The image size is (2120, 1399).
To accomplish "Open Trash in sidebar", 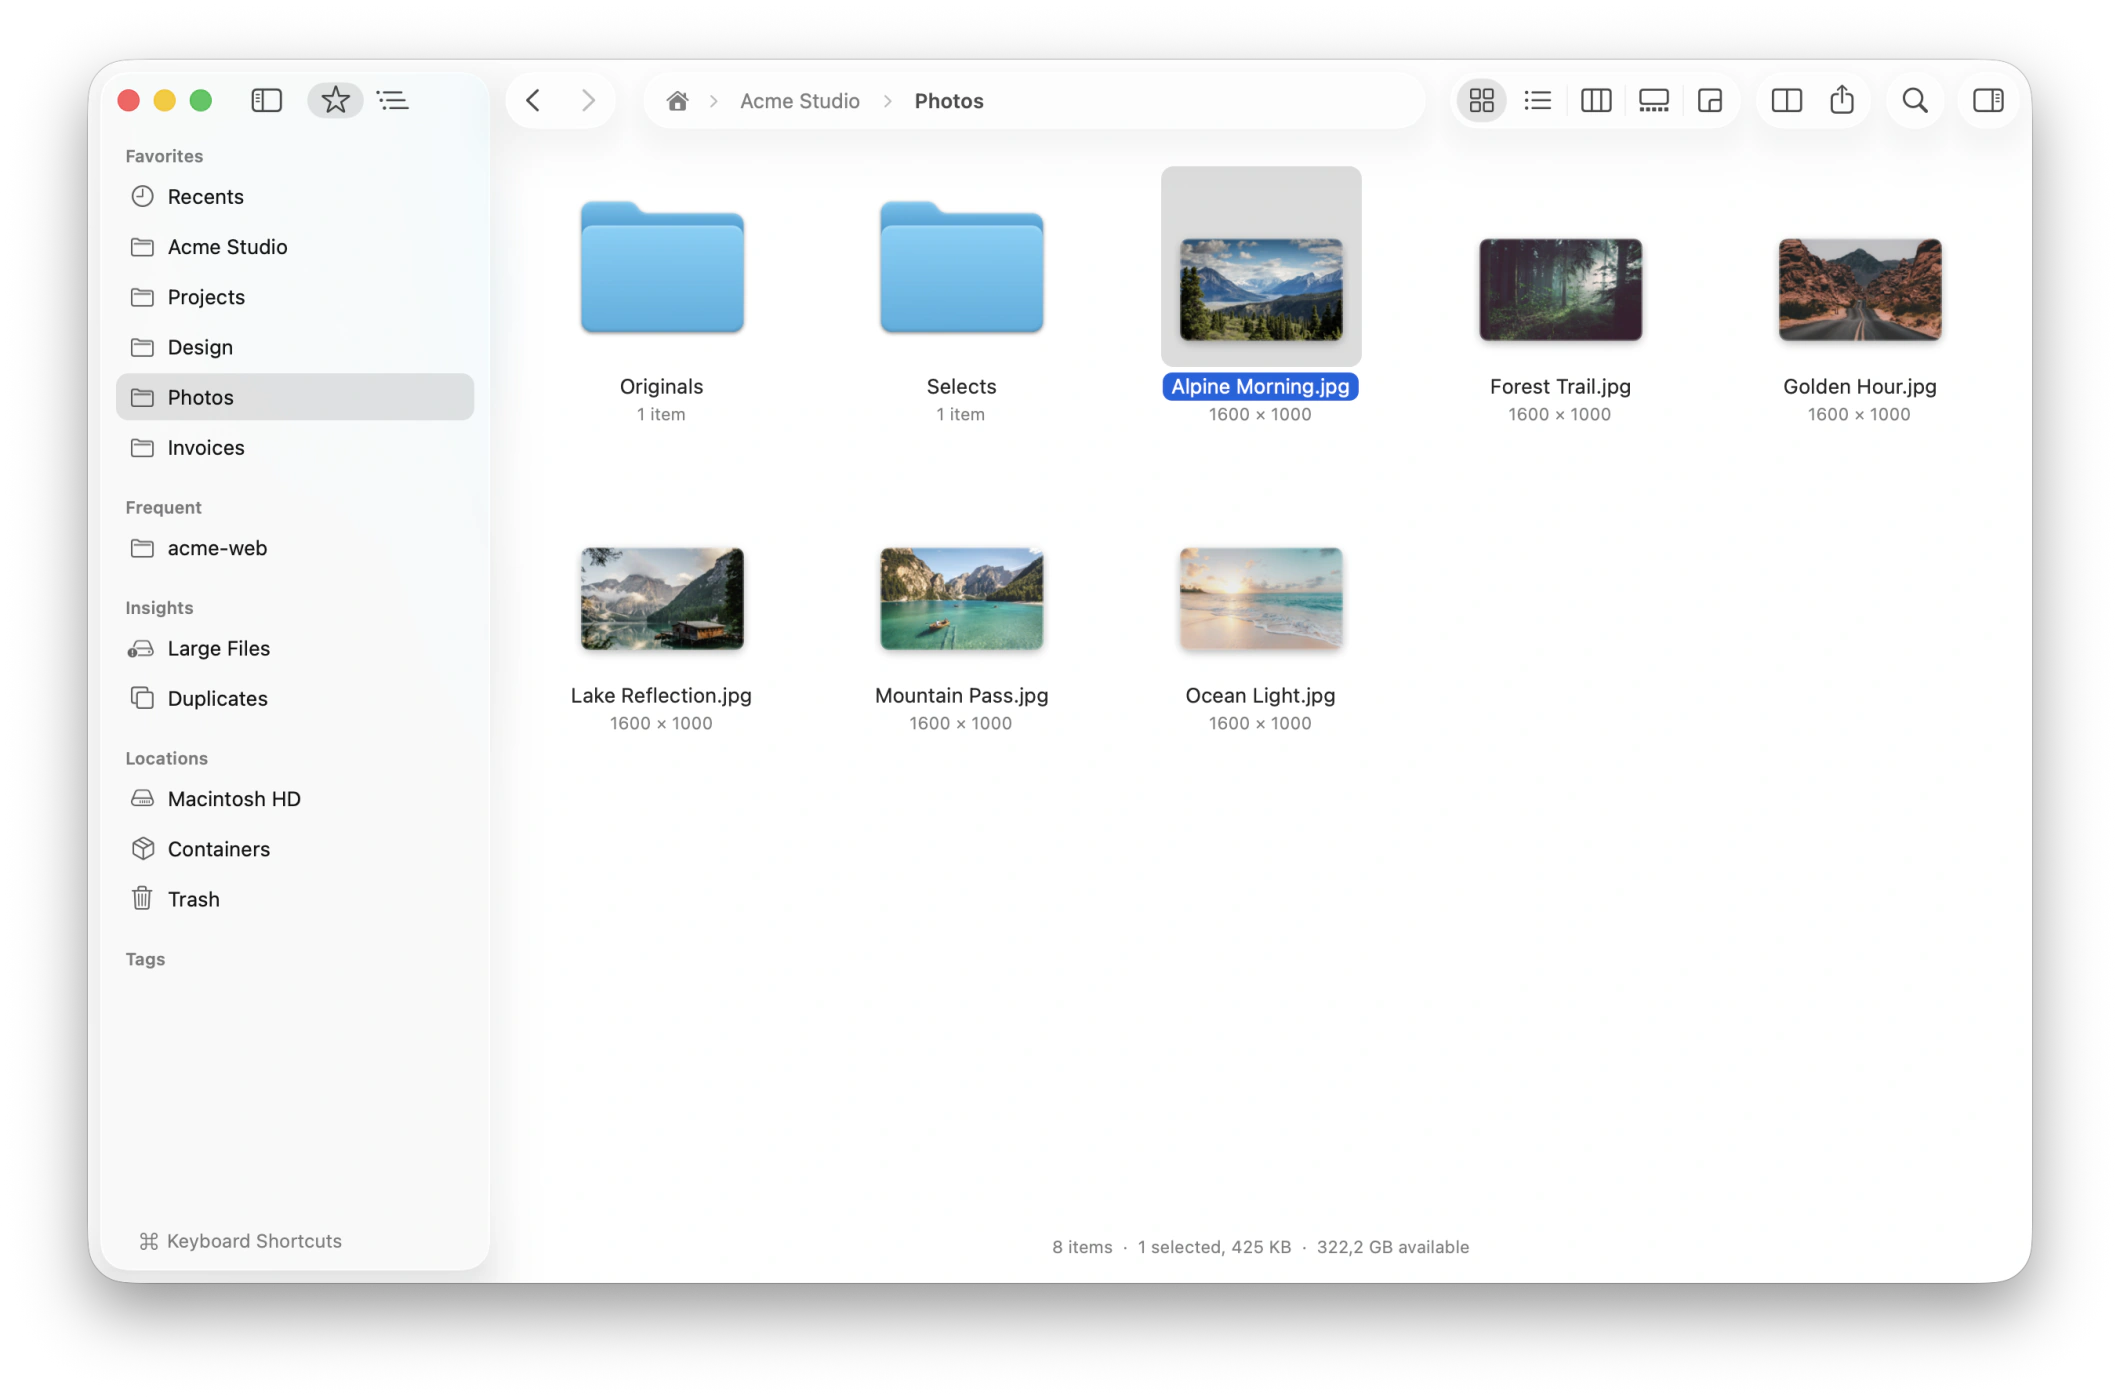I will pyautogui.click(x=295, y=899).
